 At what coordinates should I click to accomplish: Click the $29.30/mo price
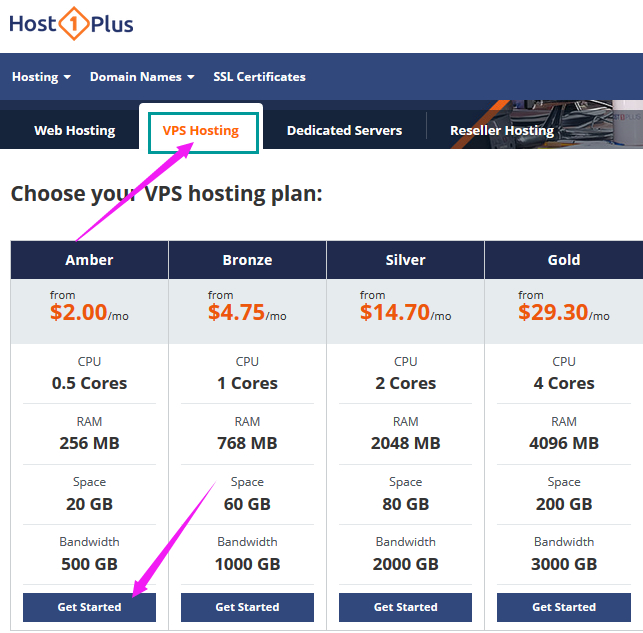point(564,312)
